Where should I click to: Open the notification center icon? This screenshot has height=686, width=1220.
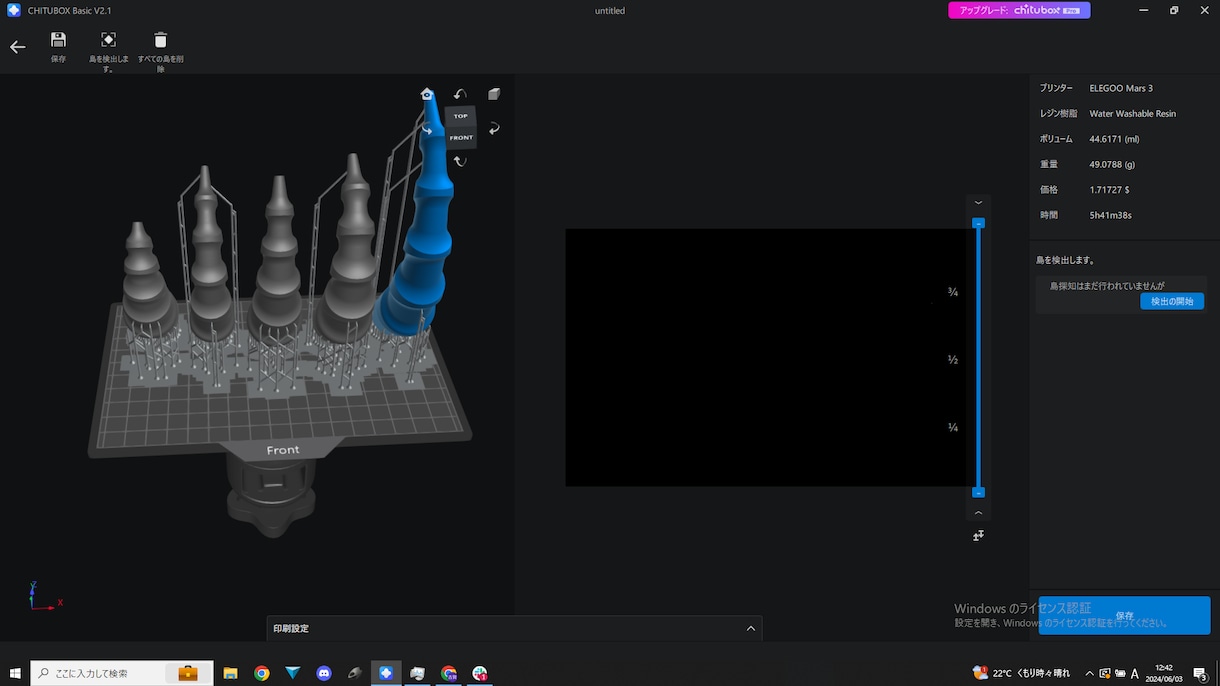click(1200, 674)
